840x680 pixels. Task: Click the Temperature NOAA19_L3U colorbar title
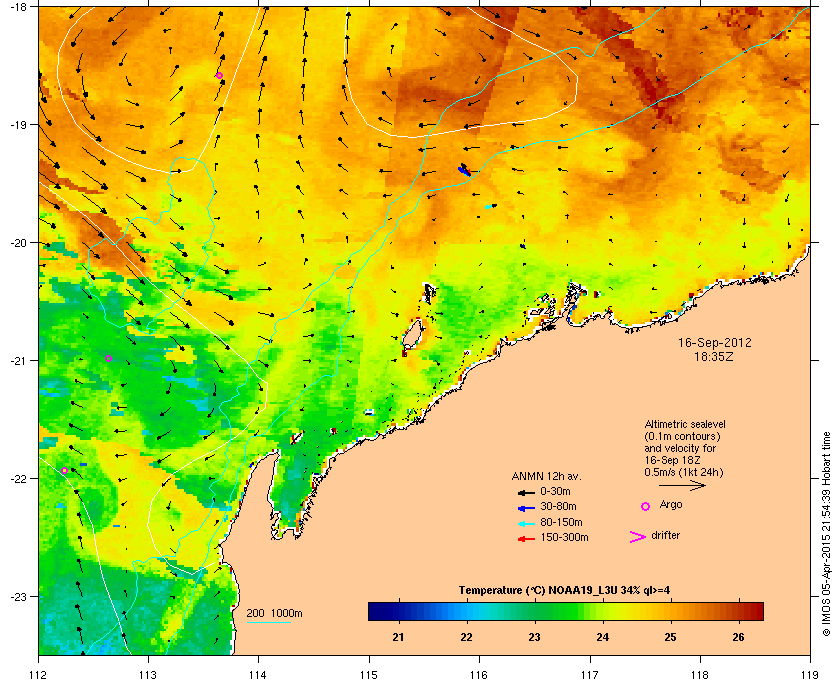564,590
